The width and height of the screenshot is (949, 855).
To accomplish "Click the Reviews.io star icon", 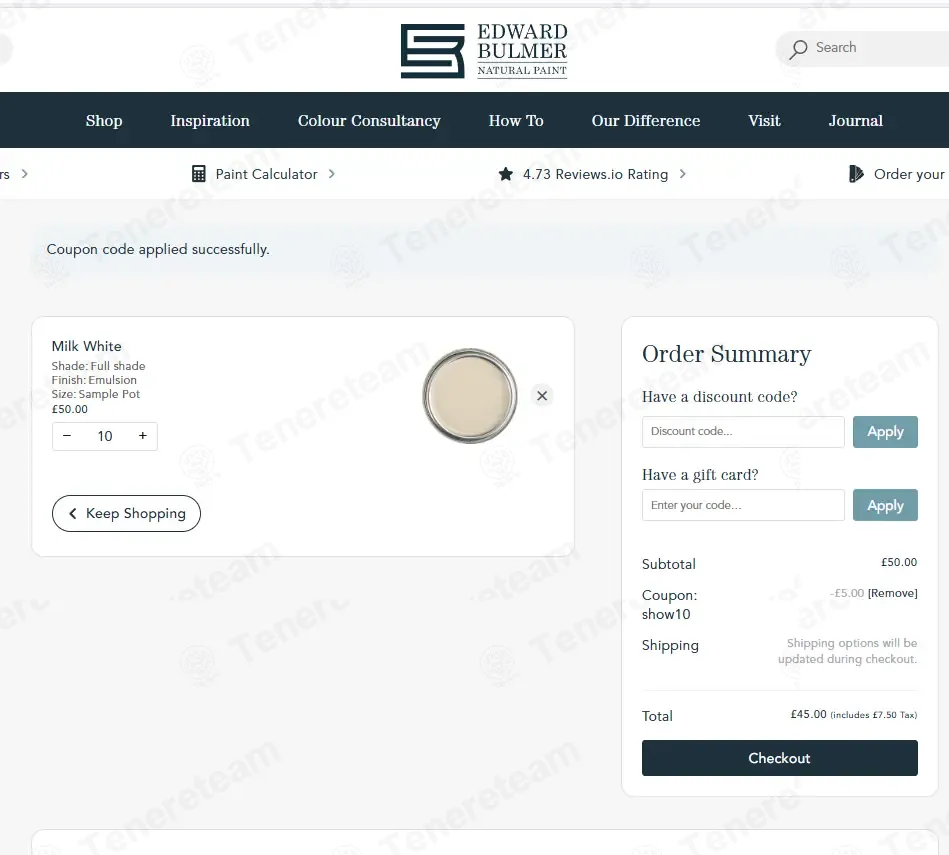I will pos(505,174).
